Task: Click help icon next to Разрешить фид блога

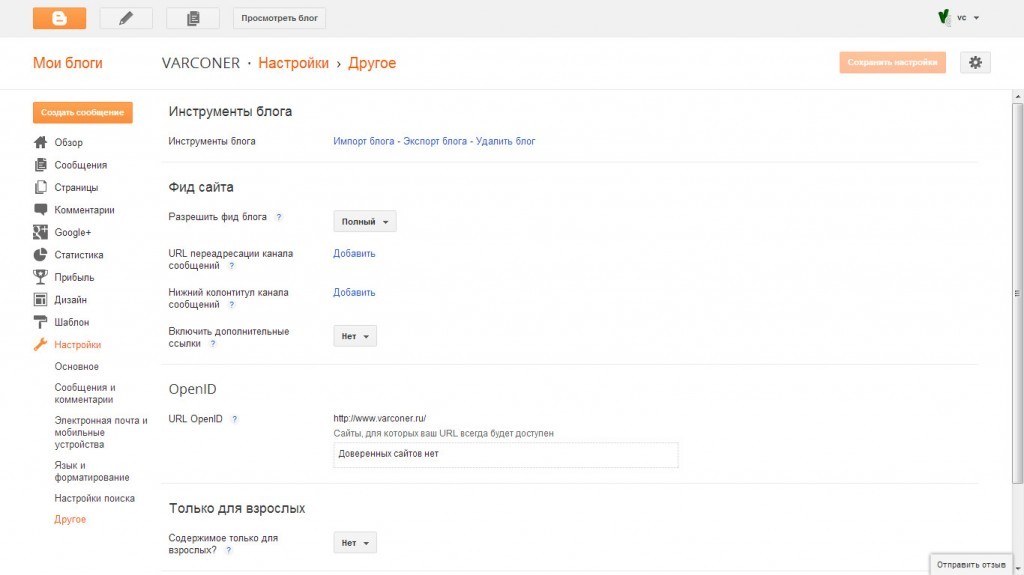Action: tap(279, 217)
